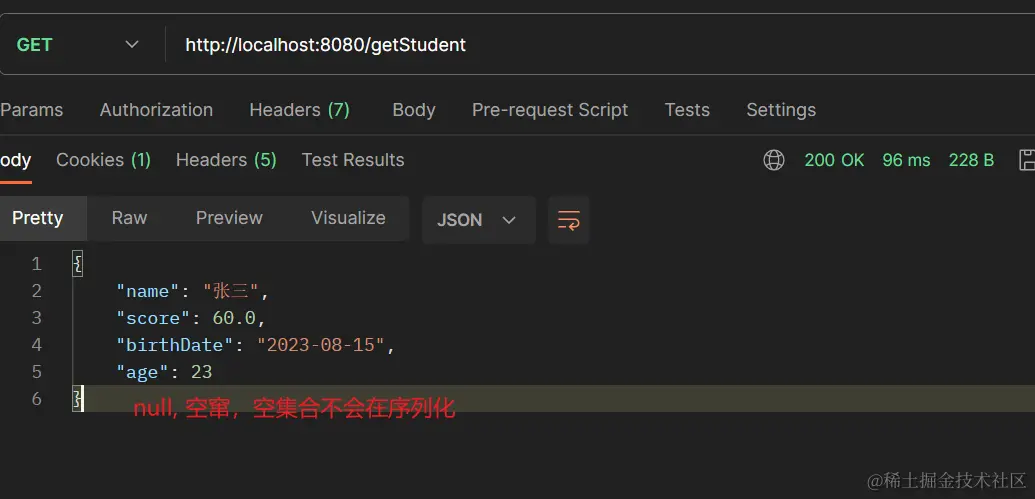
Task: Click the "张三" value
Action: pos(231,291)
